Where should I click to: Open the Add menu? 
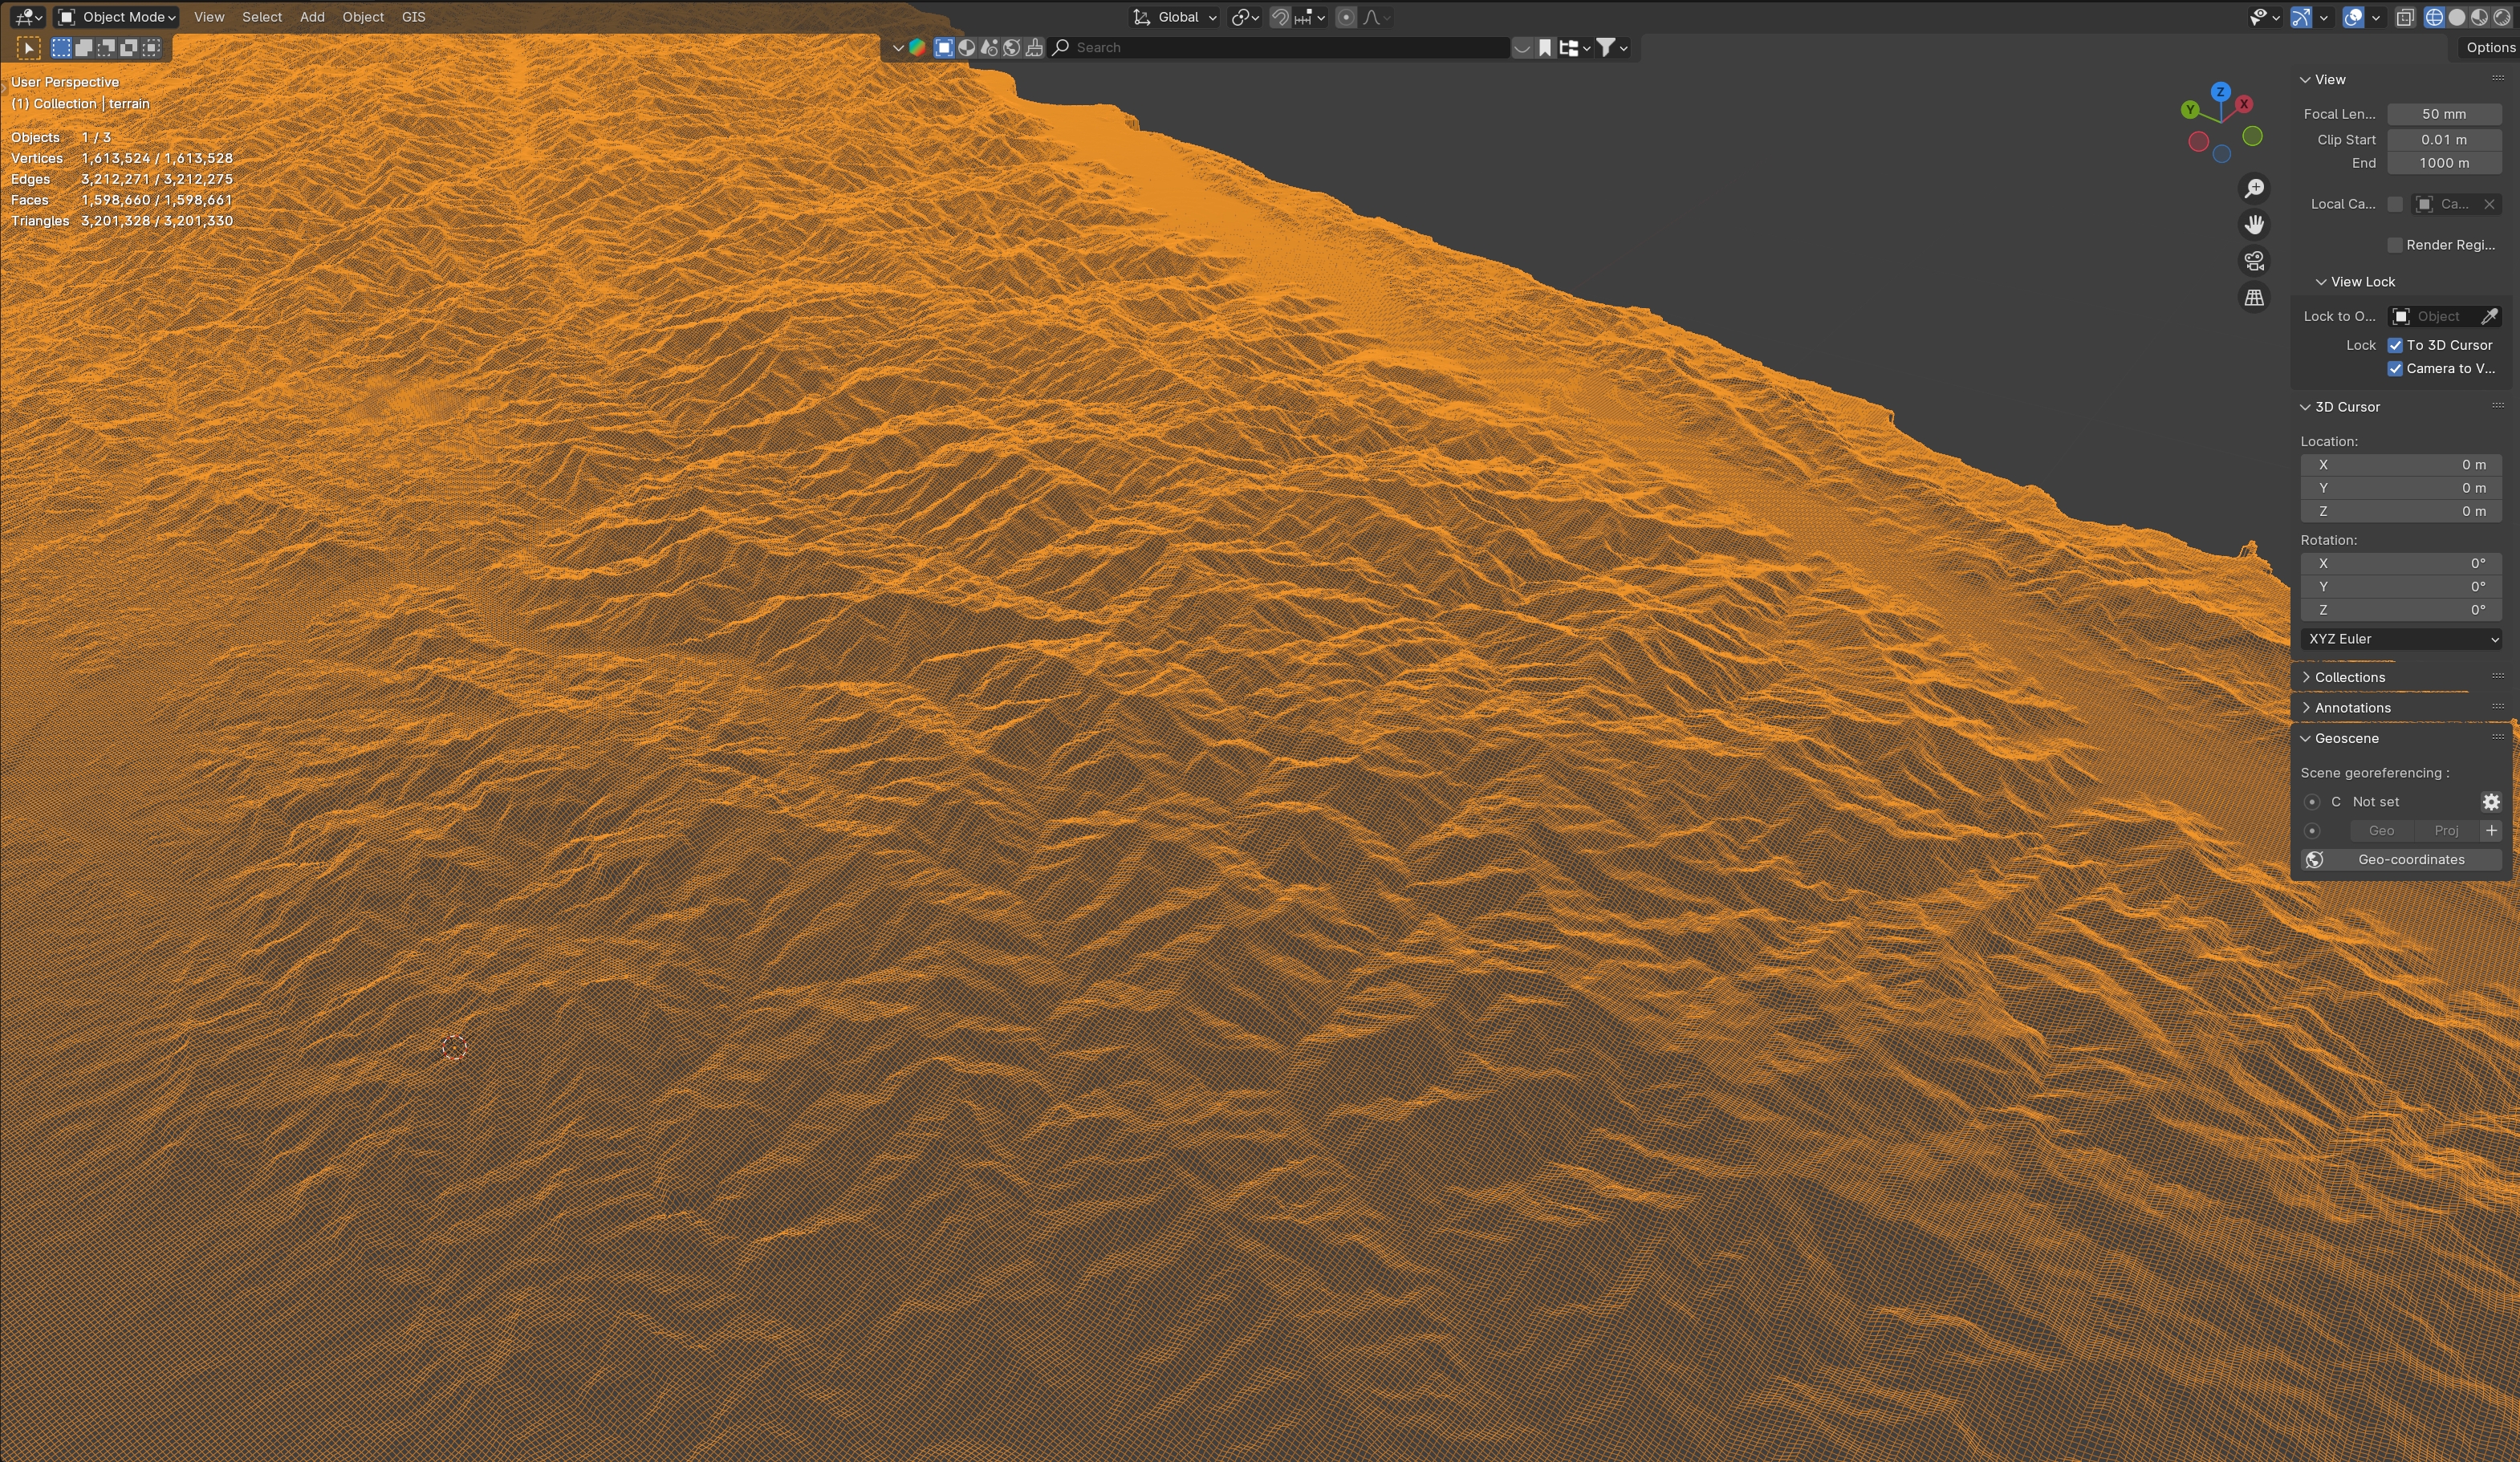[312, 17]
